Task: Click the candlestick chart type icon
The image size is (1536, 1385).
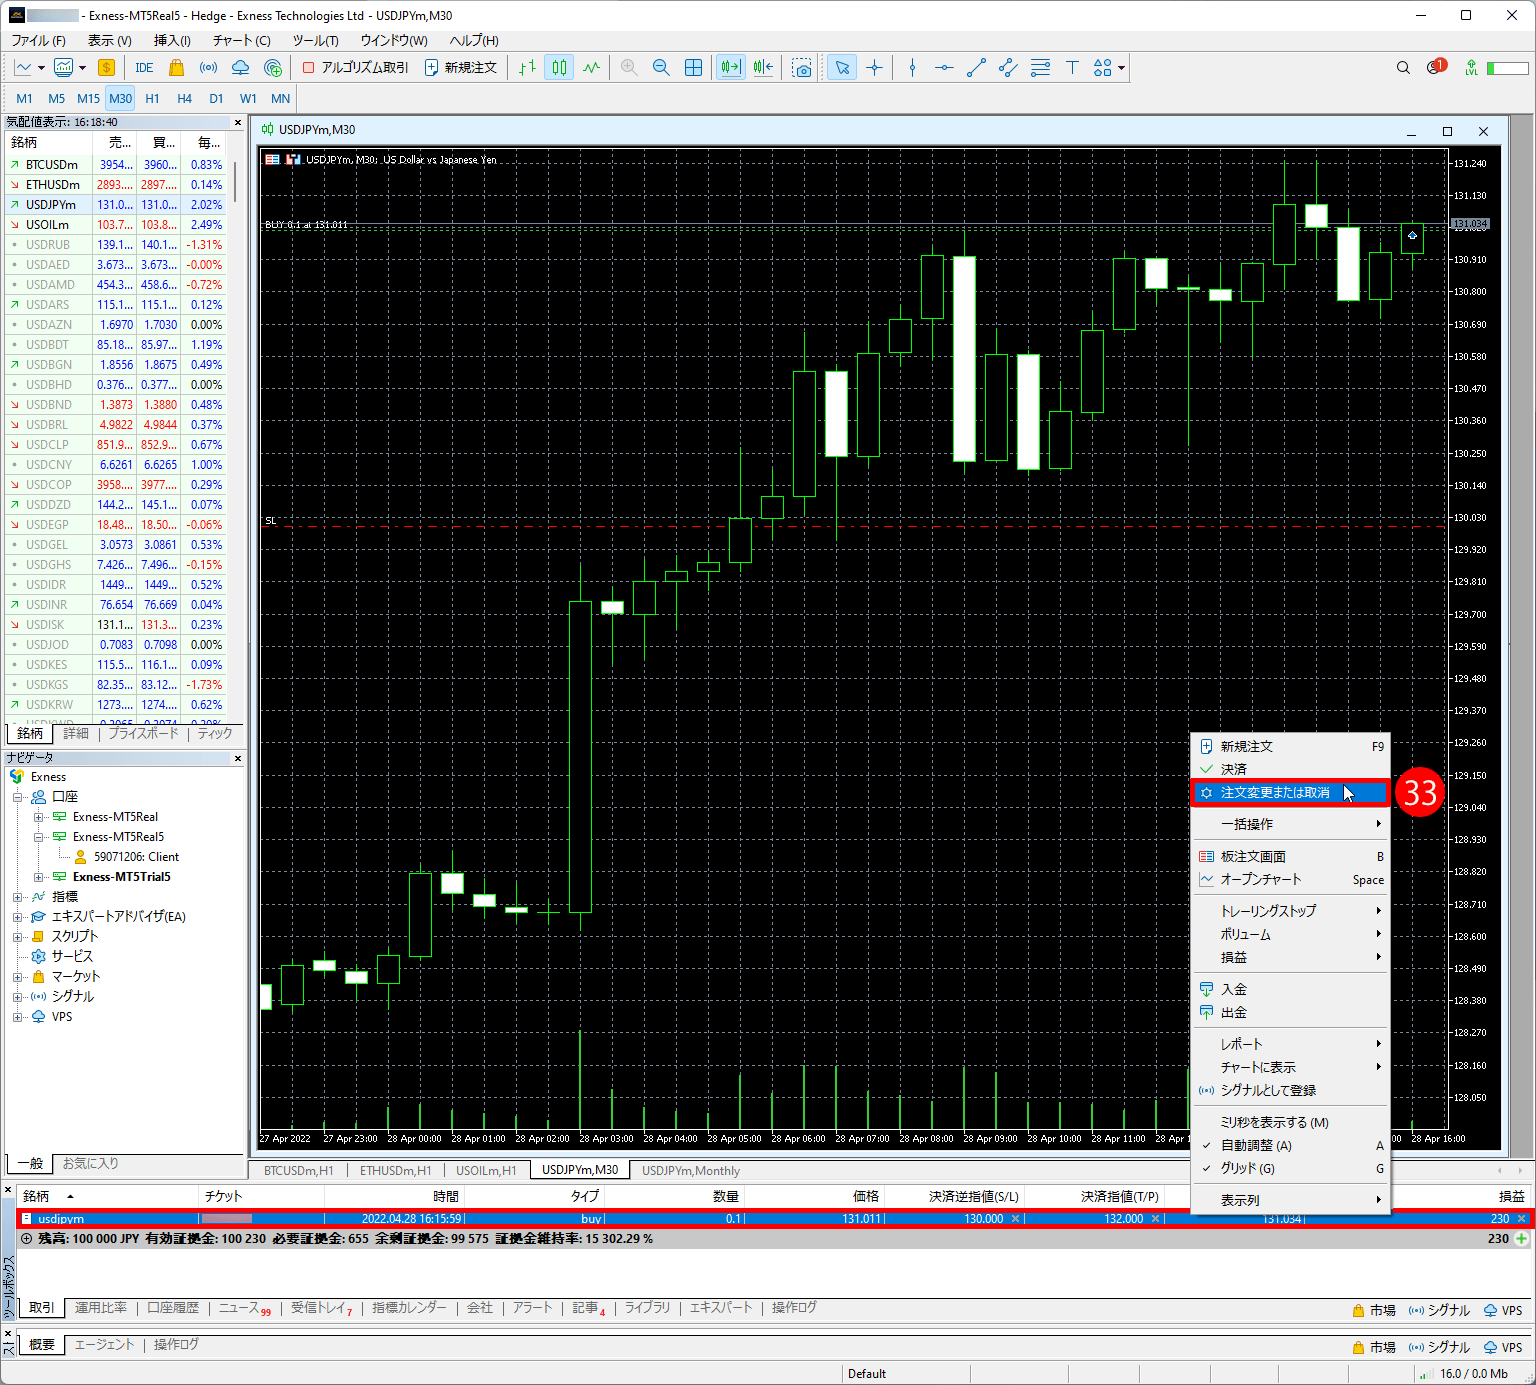Action: (x=559, y=68)
